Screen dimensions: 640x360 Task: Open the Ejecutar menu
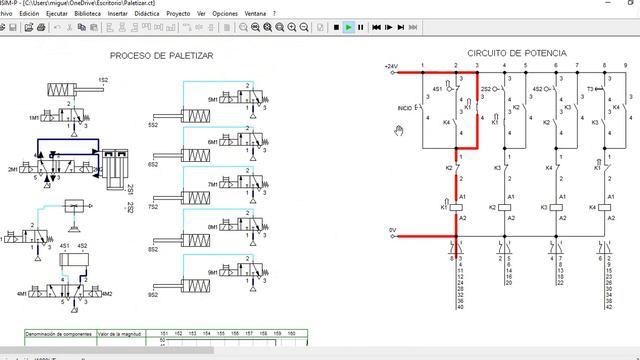click(57, 13)
